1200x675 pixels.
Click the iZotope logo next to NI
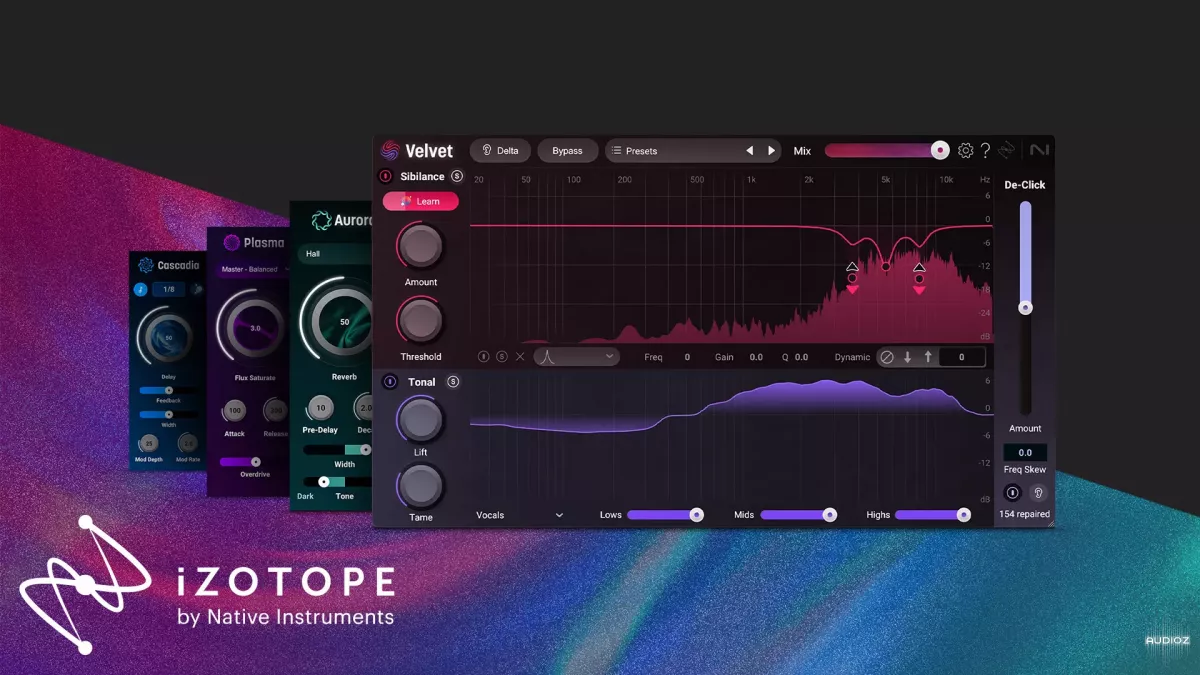click(x=1007, y=151)
